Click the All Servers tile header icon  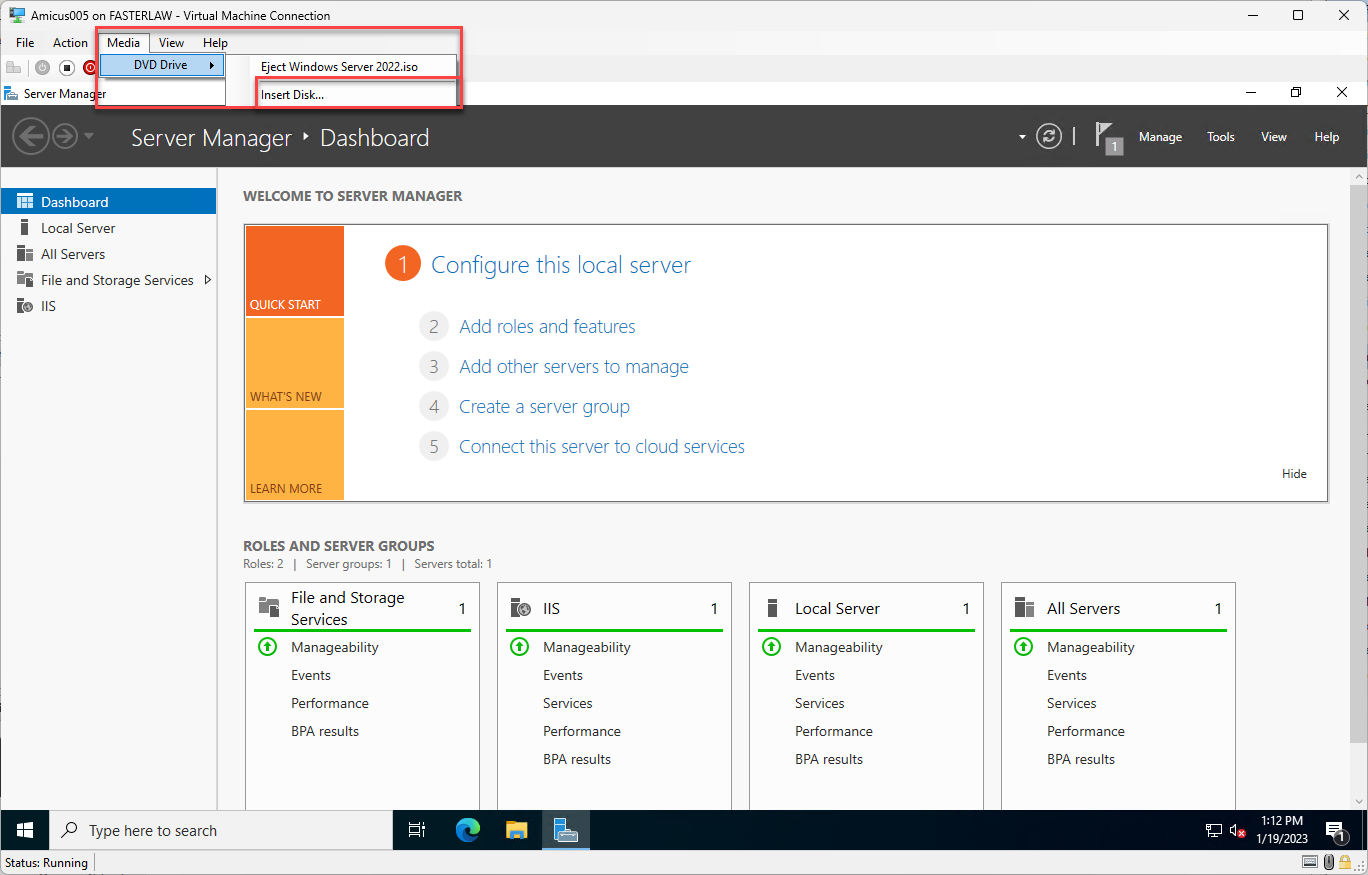1024,608
